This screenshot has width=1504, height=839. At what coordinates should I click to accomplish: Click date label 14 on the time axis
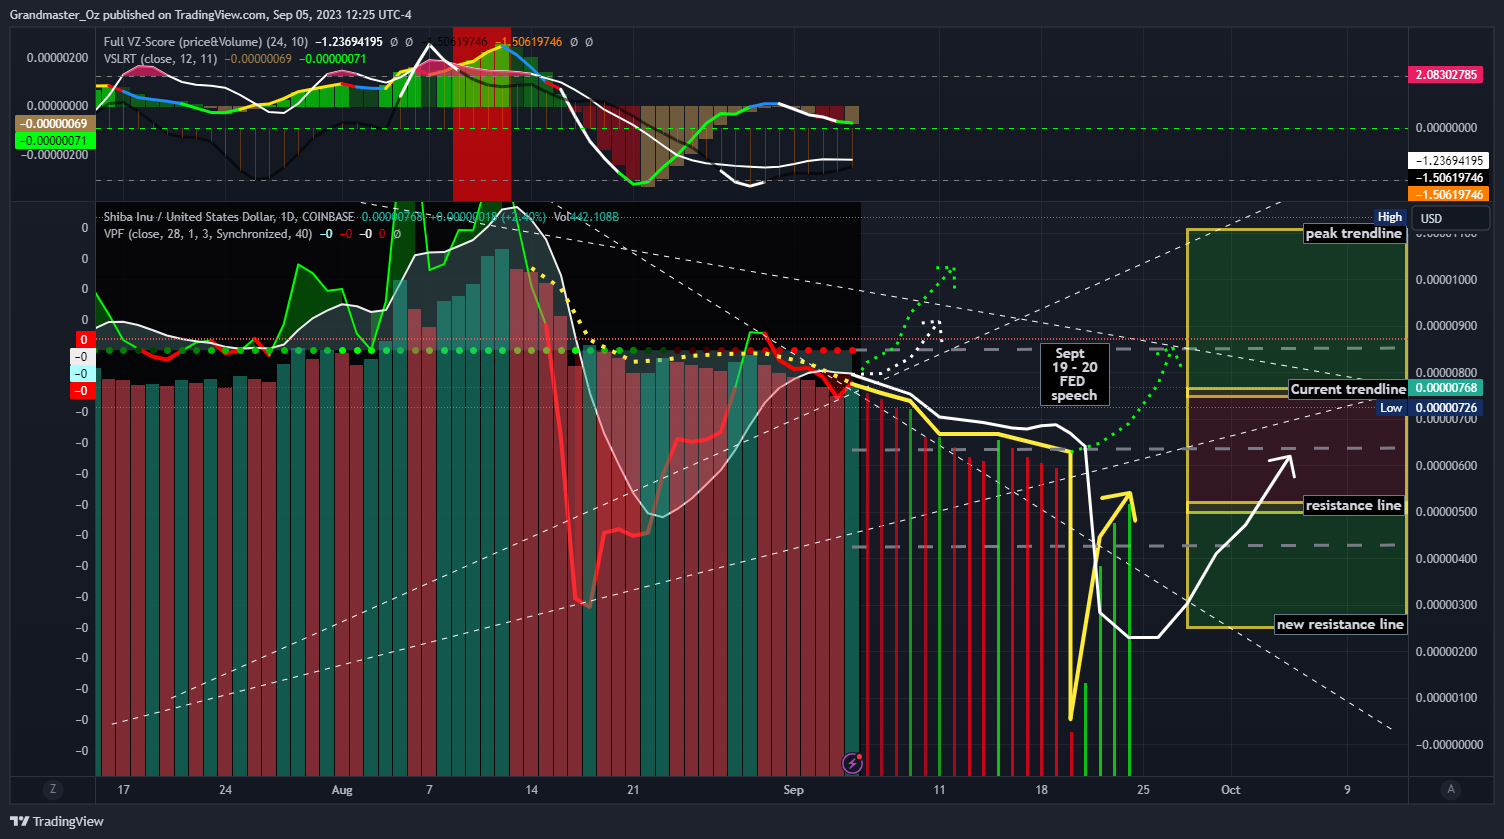531,790
